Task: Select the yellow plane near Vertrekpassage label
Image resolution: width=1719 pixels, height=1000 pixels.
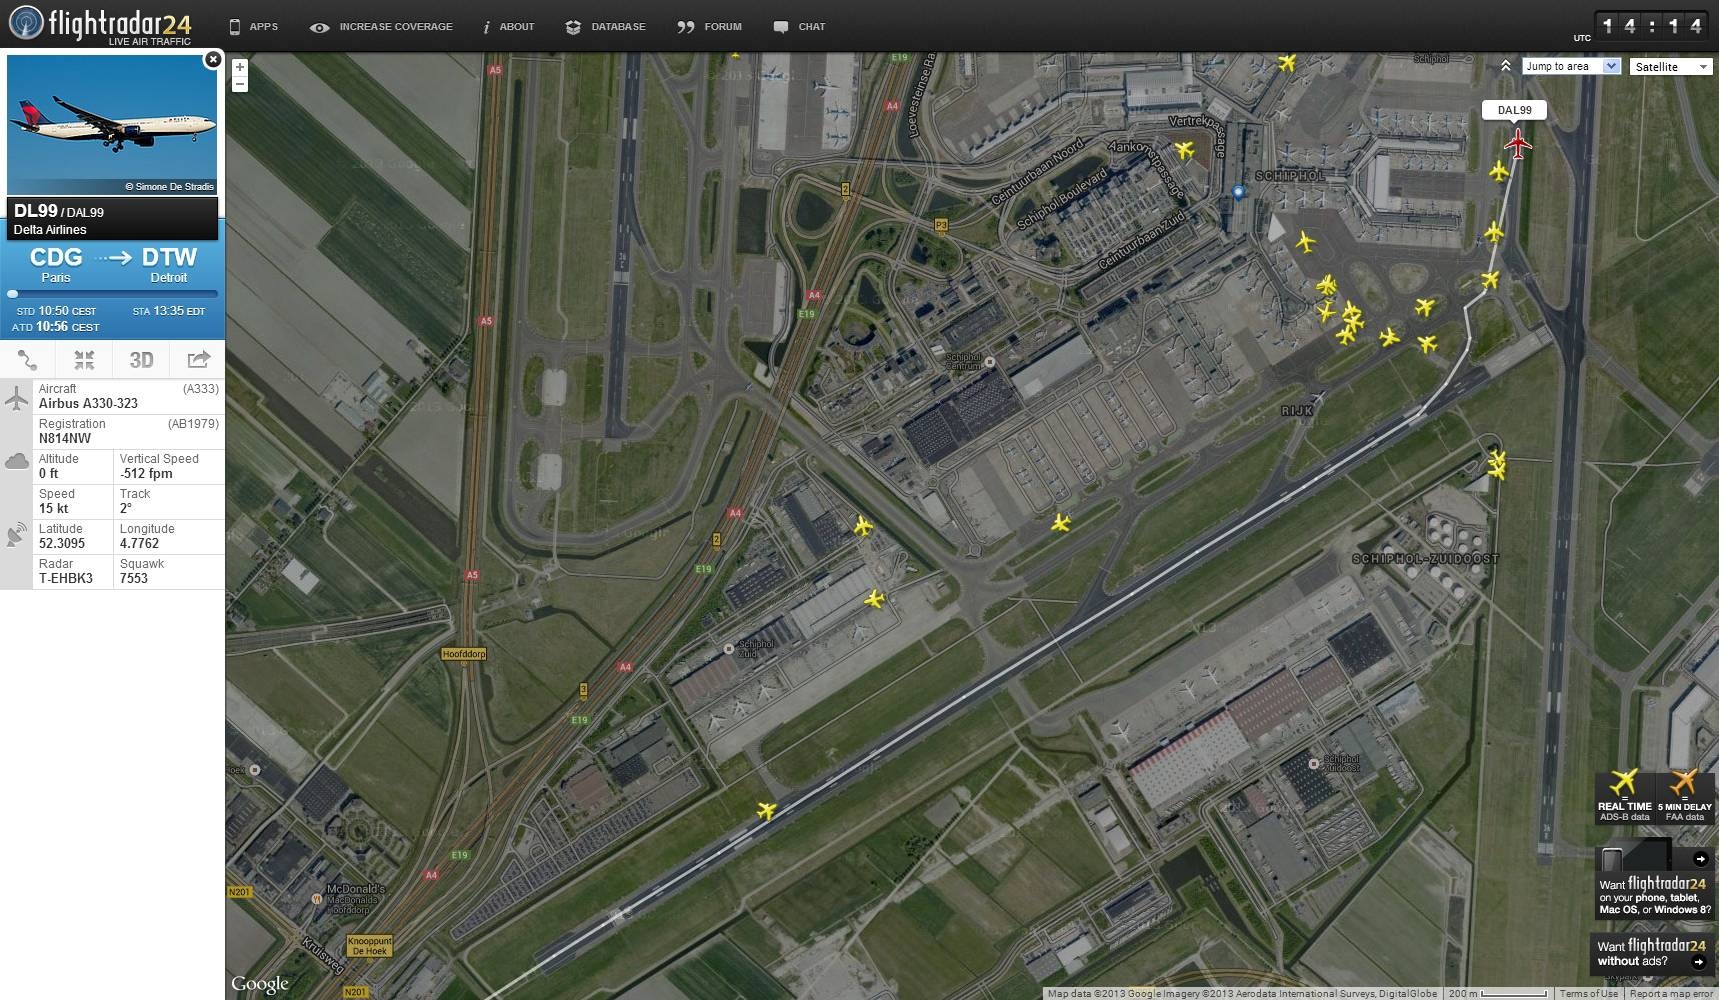Action: 1184,150
